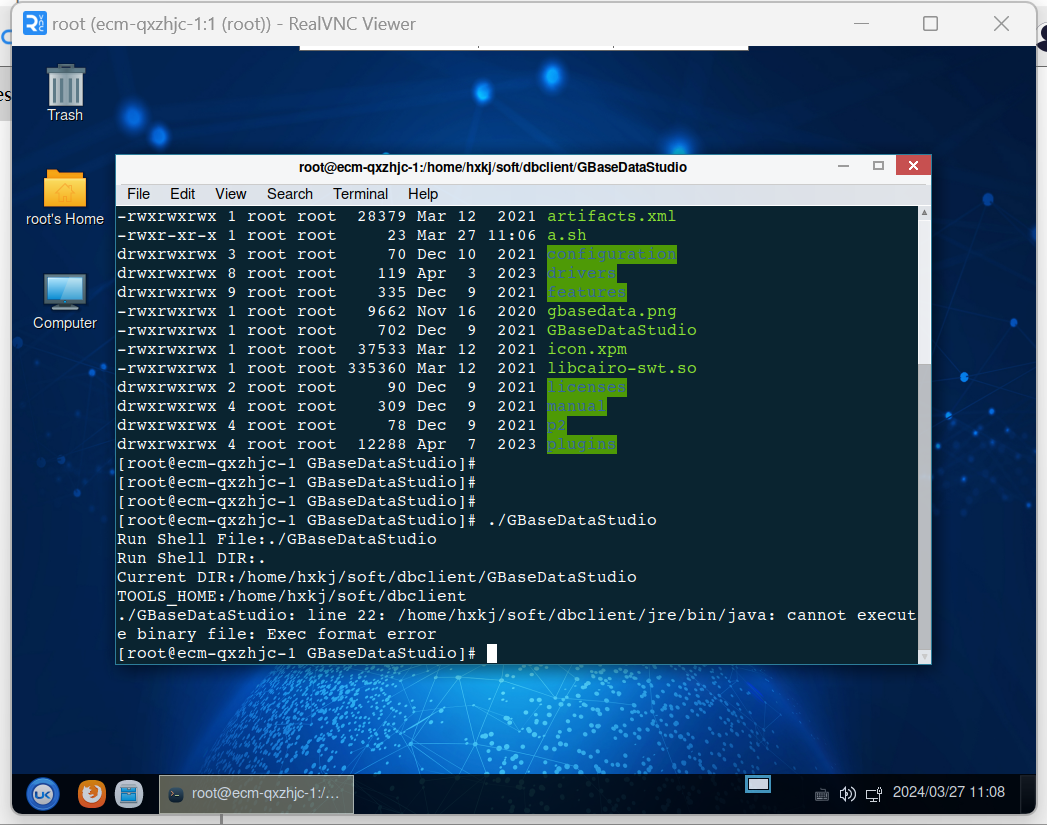1047x825 pixels.
Task: Click the a.sh file name
Action: coord(566,235)
